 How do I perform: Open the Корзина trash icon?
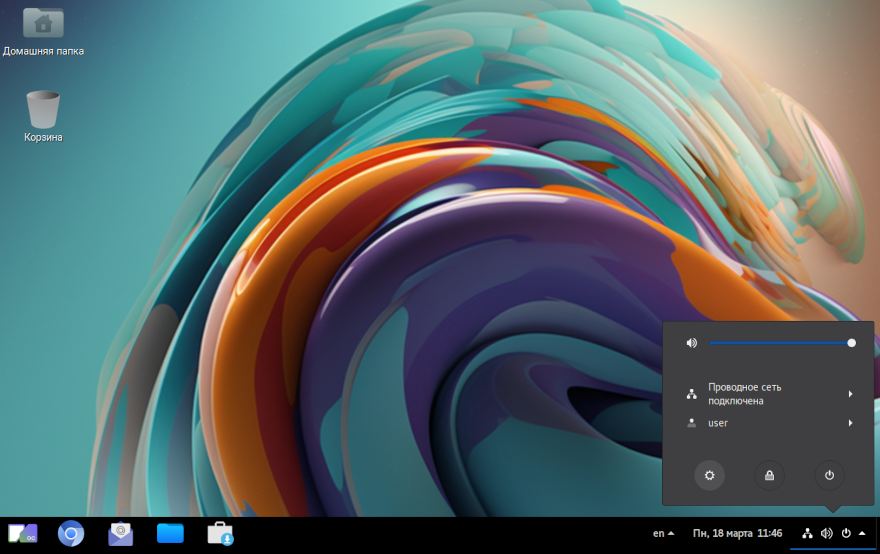click(x=43, y=109)
